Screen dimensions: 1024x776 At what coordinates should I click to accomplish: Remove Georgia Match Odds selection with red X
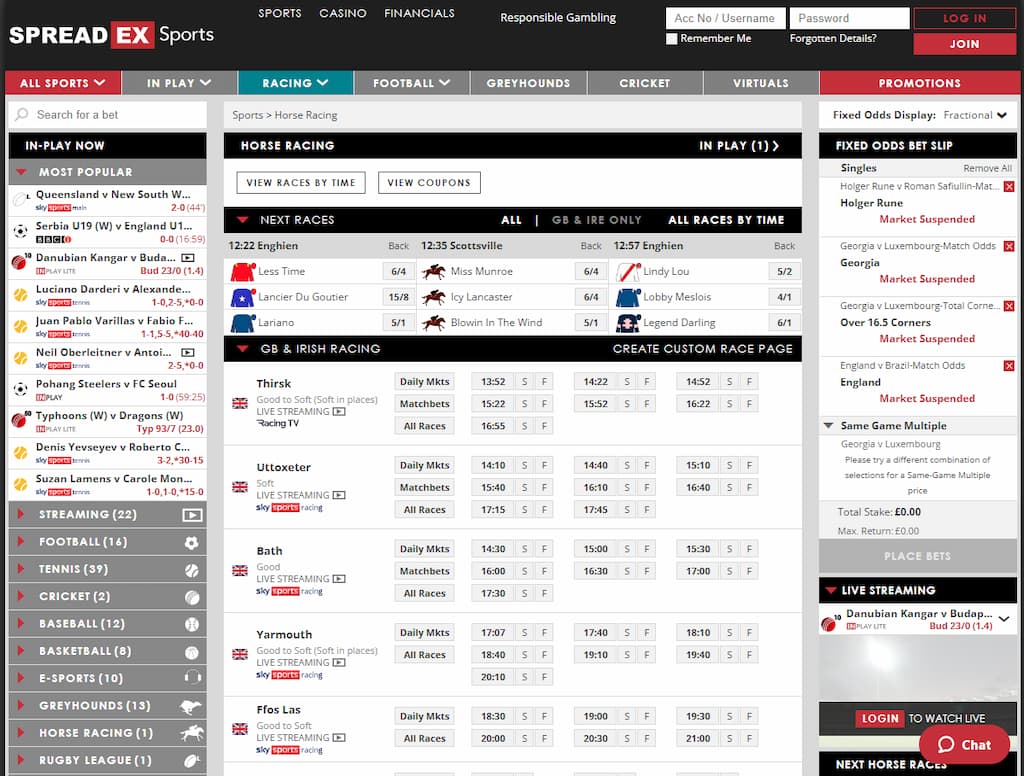[x=1008, y=246]
